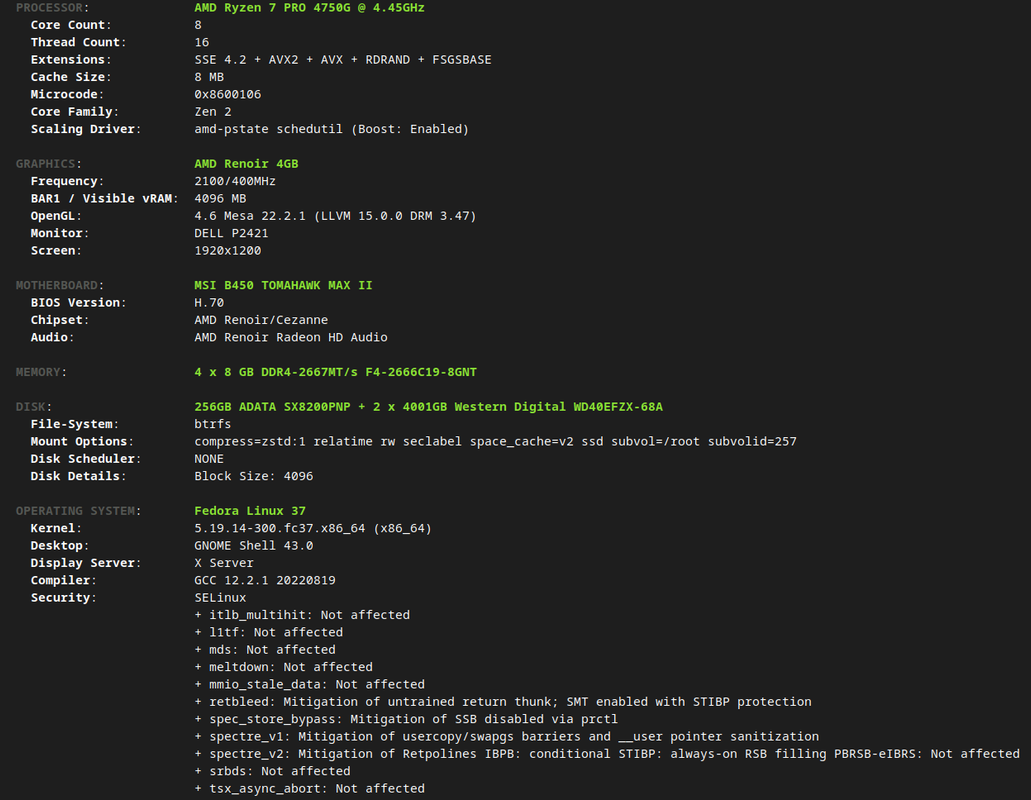This screenshot has width=1031, height=800.
Task: Click the AMD Renoir Radeon HD Audio text
Action: 291,337
